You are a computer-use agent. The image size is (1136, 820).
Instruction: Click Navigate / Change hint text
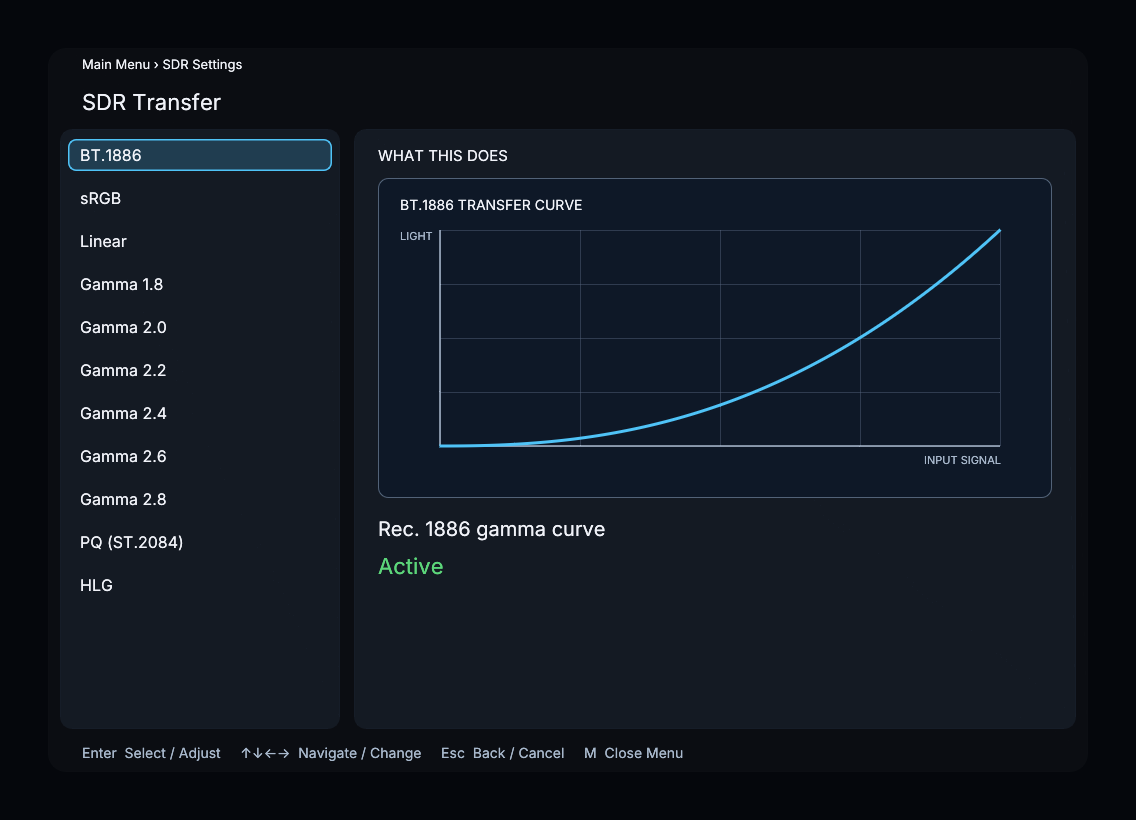[x=359, y=753]
